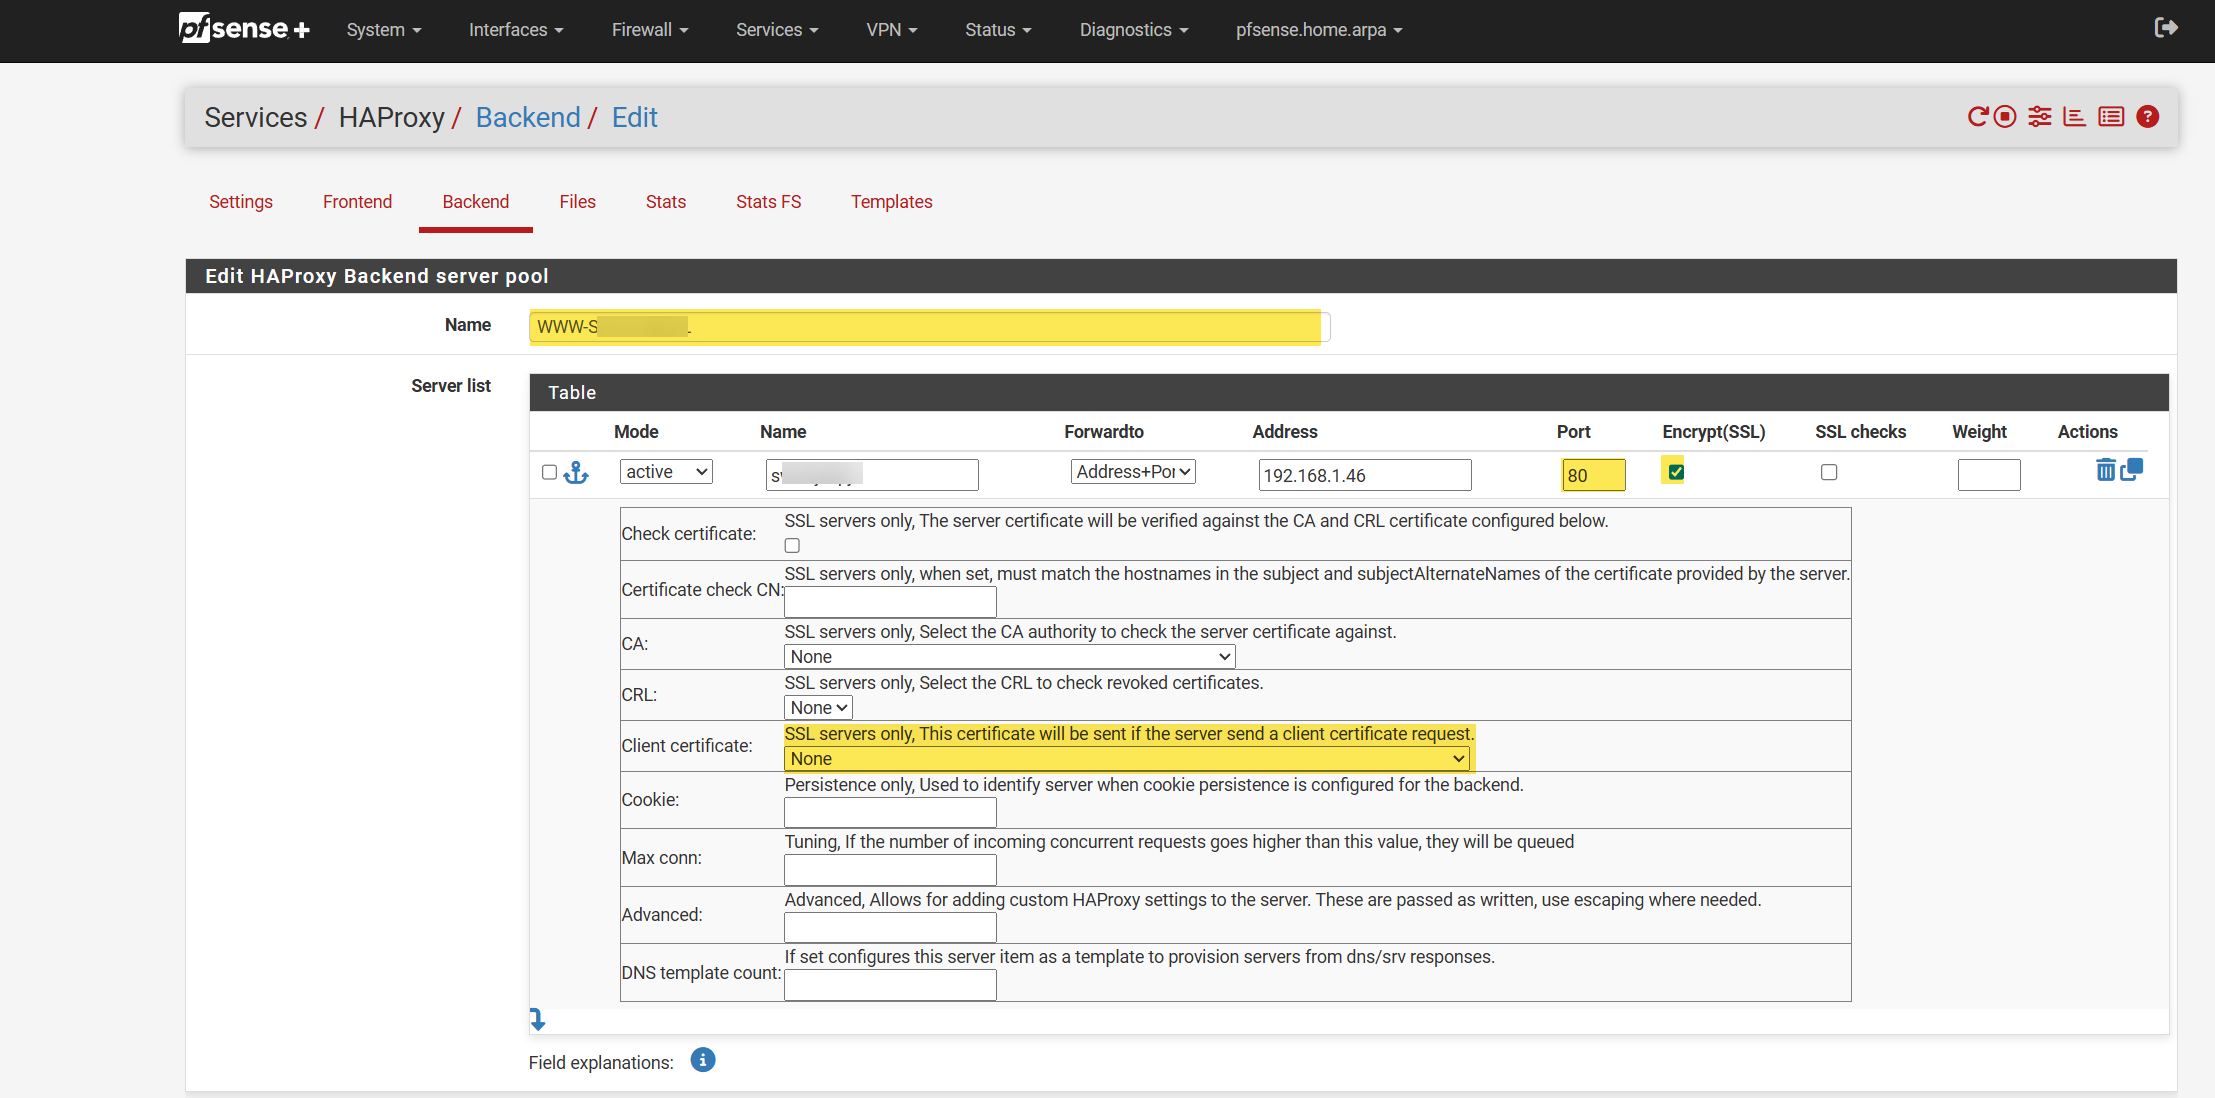Image resolution: width=2215 pixels, height=1098 pixels.
Task: Click the Edit breadcrumb link
Action: pyautogui.click(x=635, y=118)
